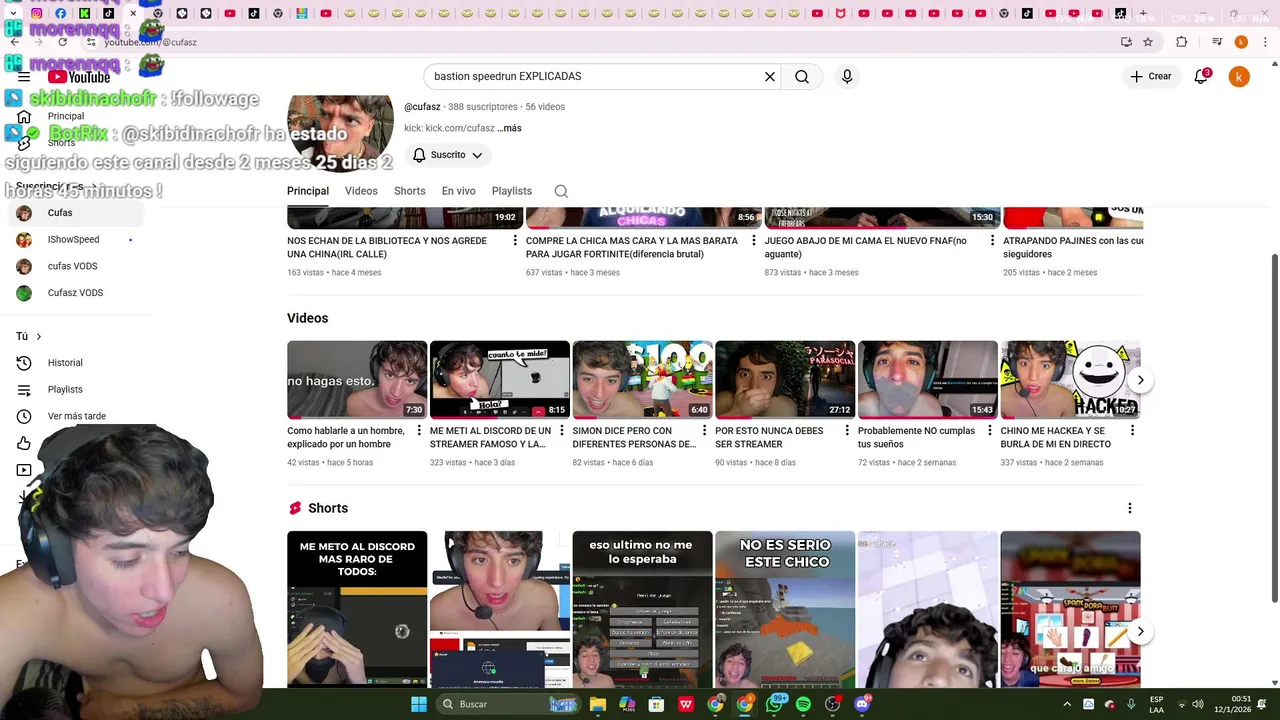This screenshot has height=720, width=1280.
Task: Open video titled SIMON DICE PERO CON DIFERENTES PERSONAS
Action: [x=634, y=437]
